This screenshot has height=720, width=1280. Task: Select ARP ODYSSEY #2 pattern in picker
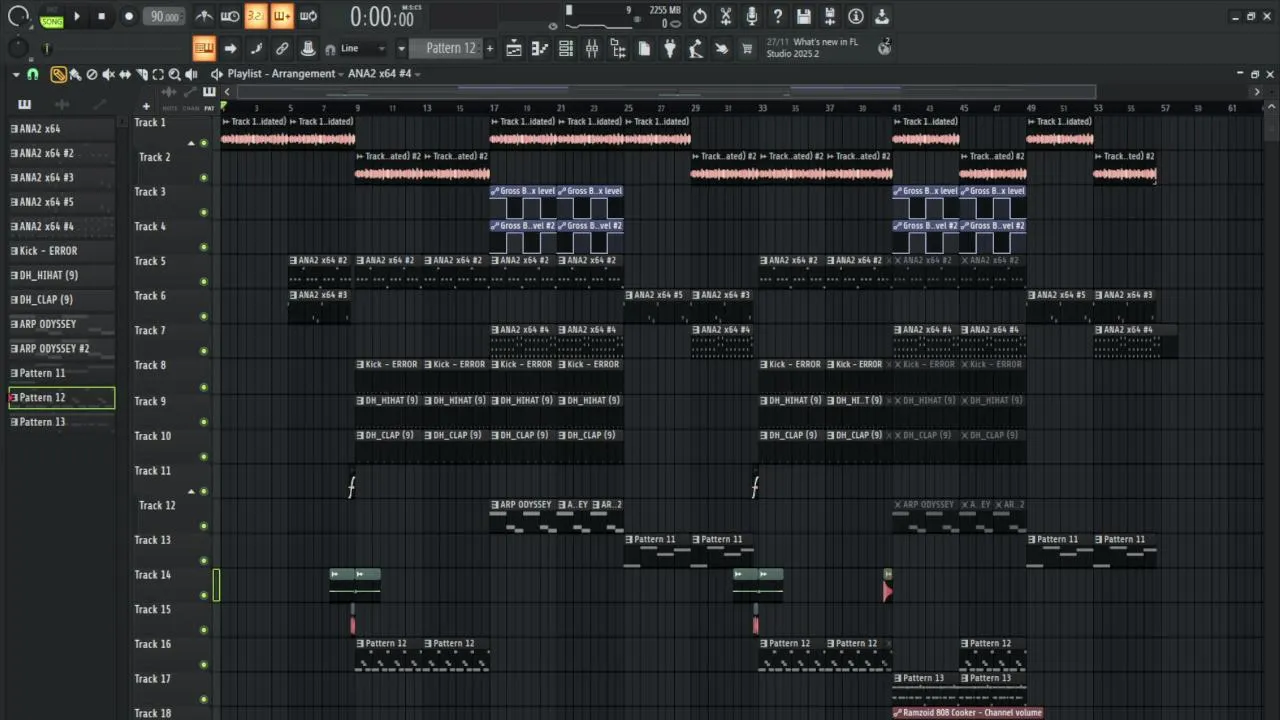pyautogui.click(x=61, y=348)
